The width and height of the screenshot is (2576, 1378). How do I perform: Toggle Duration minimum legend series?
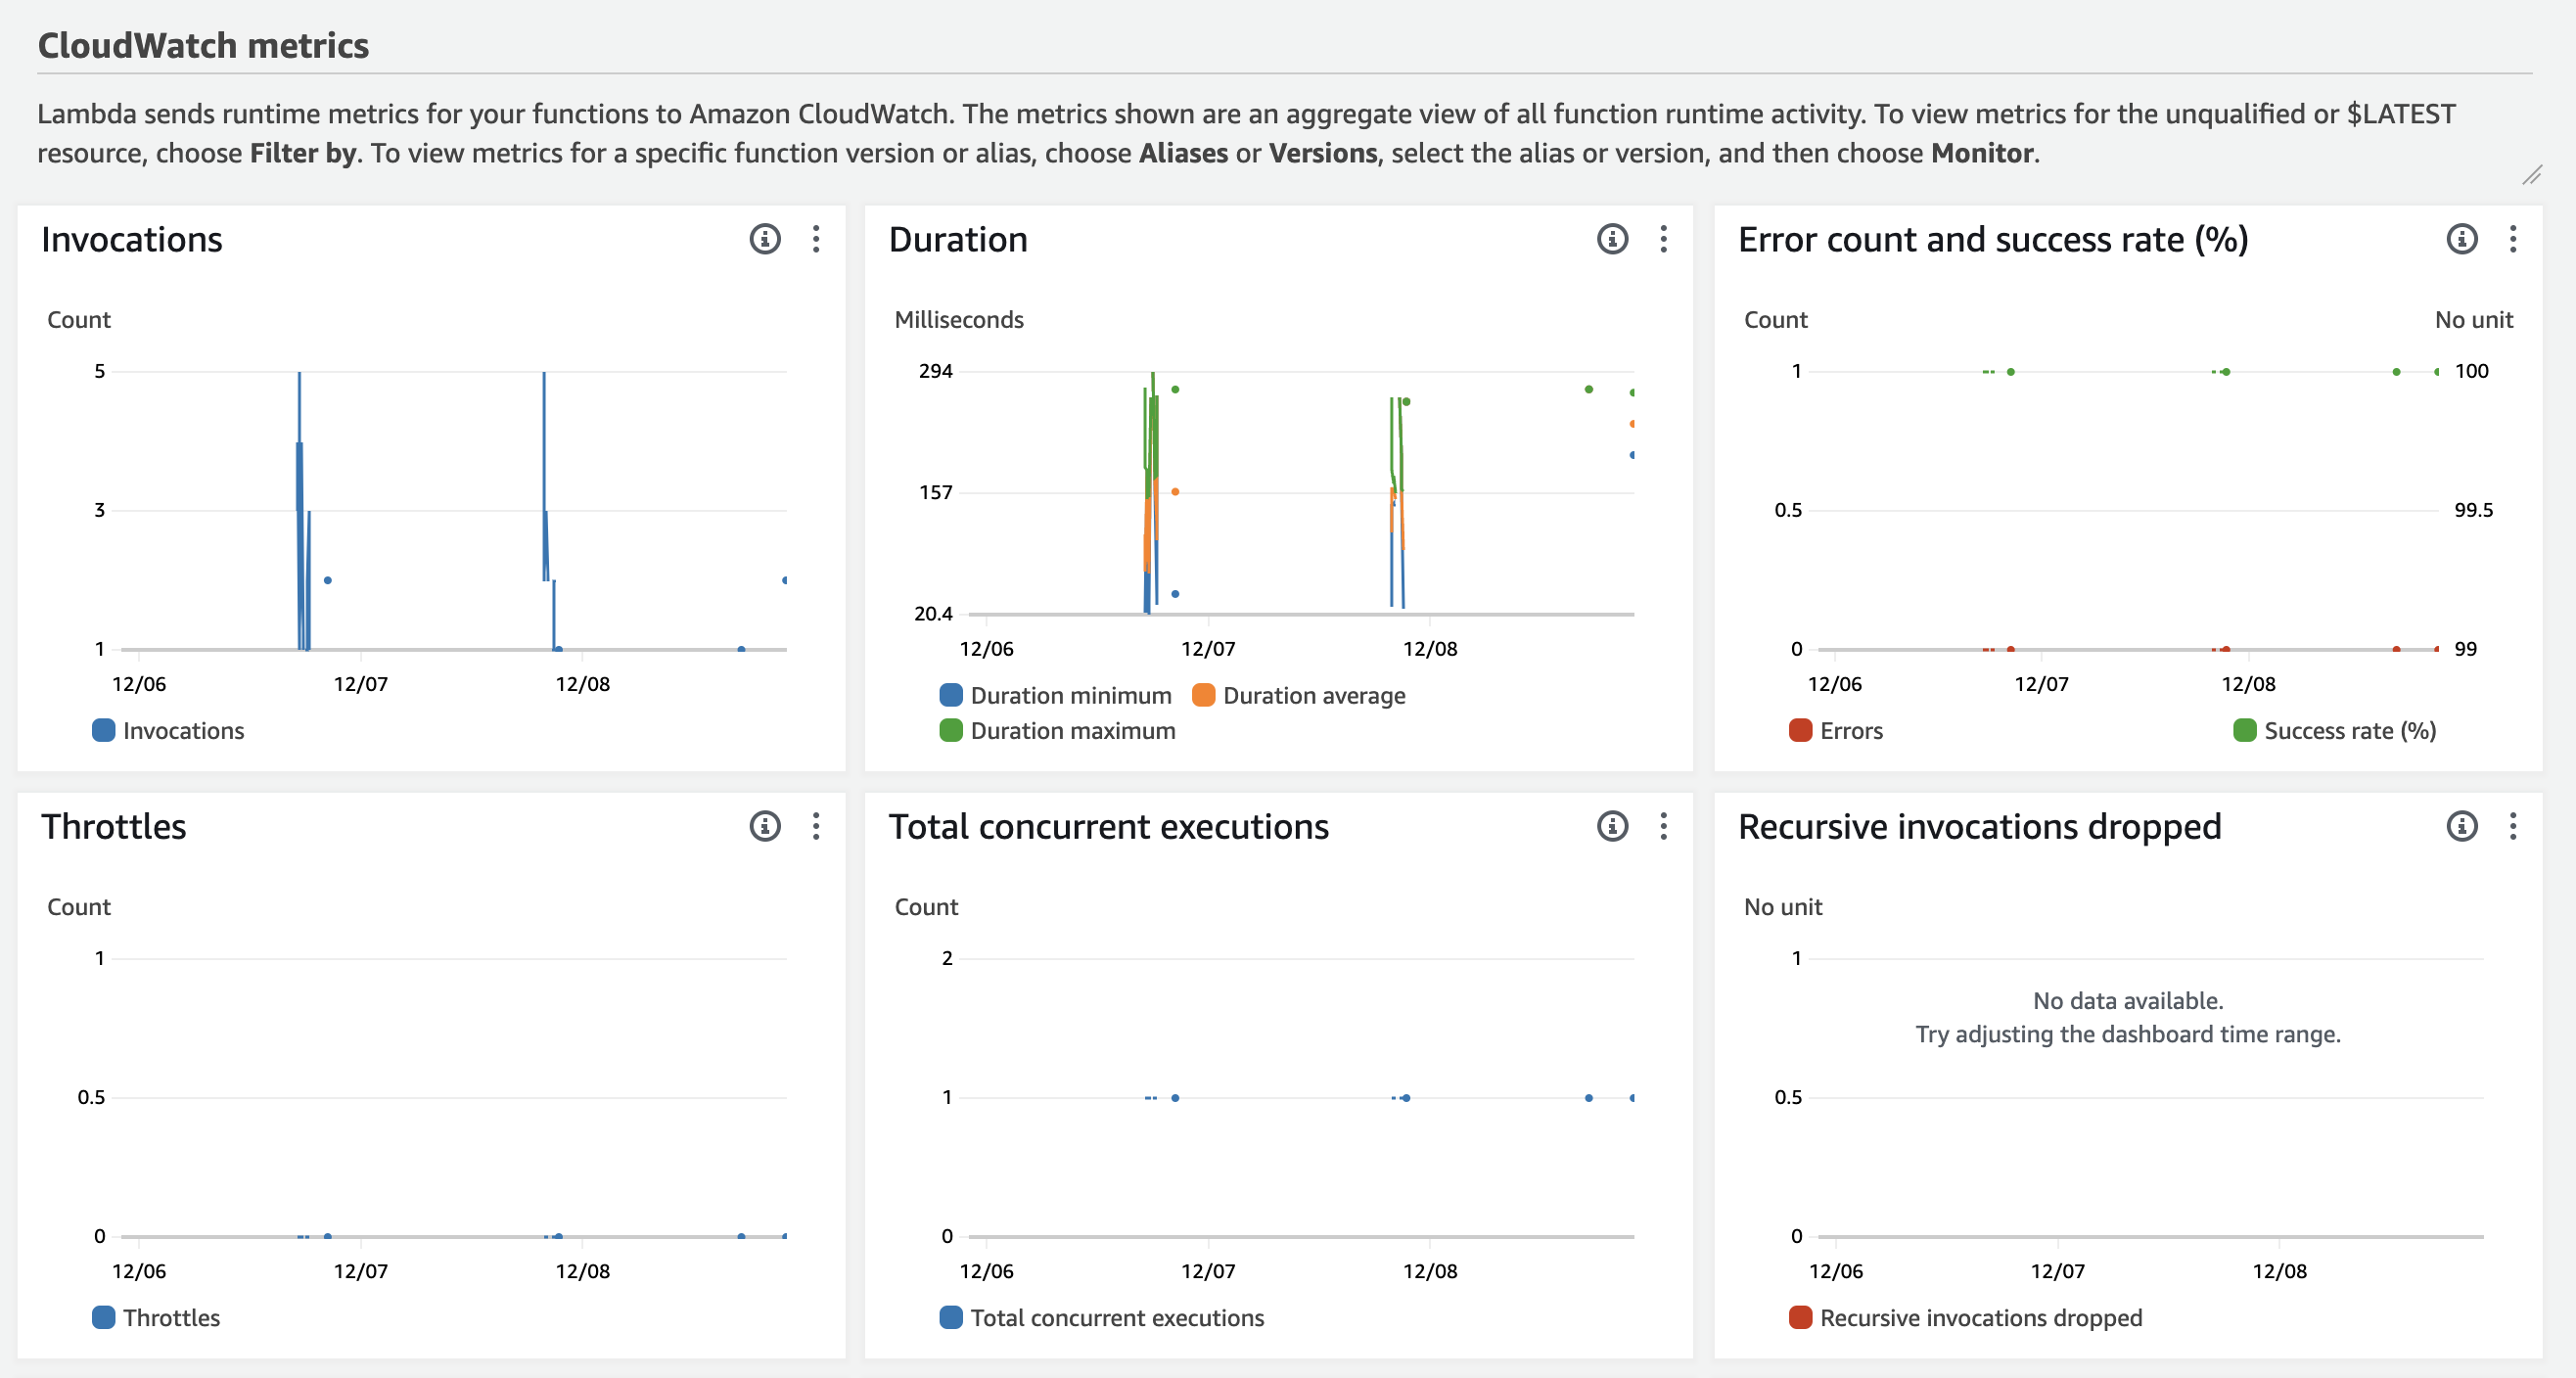tap(1069, 695)
